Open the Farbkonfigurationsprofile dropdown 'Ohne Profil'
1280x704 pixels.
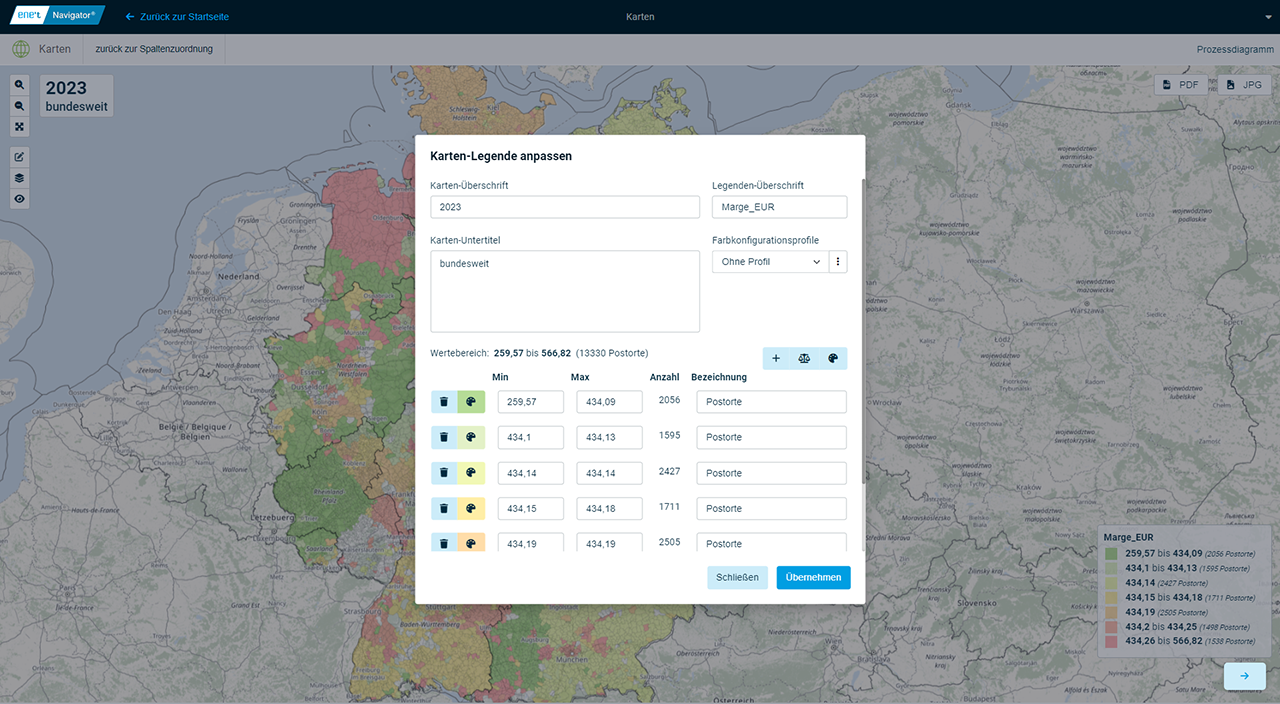click(x=770, y=262)
